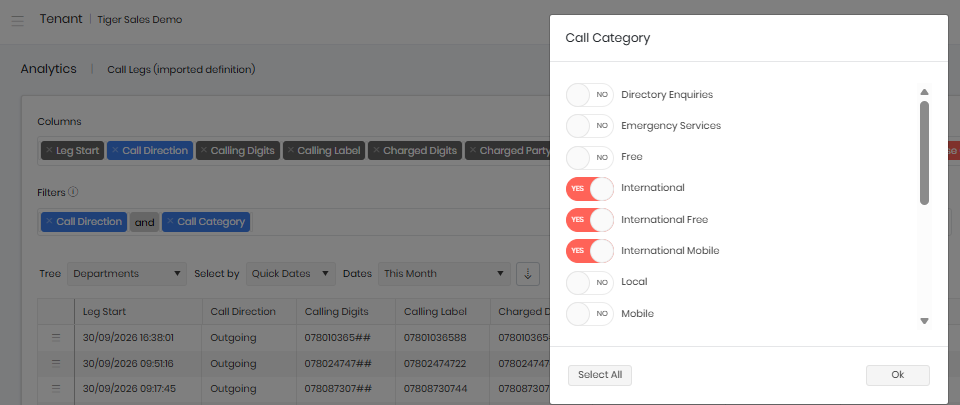Click scroll up arrow in Call Category list
Viewport: 960px width, 405px height.
click(x=924, y=92)
